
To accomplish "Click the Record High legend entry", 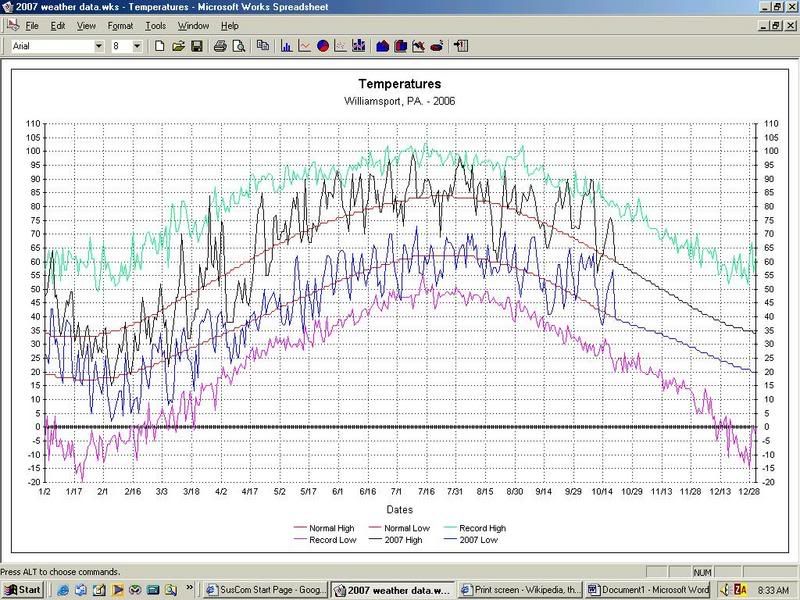I will pyautogui.click(x=475, y=528).
